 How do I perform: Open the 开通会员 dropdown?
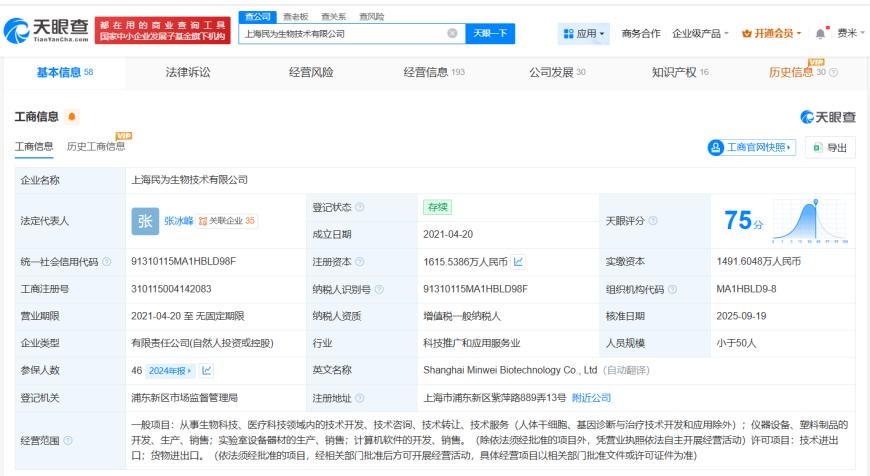pyautogui.click(x=772, y=34)
